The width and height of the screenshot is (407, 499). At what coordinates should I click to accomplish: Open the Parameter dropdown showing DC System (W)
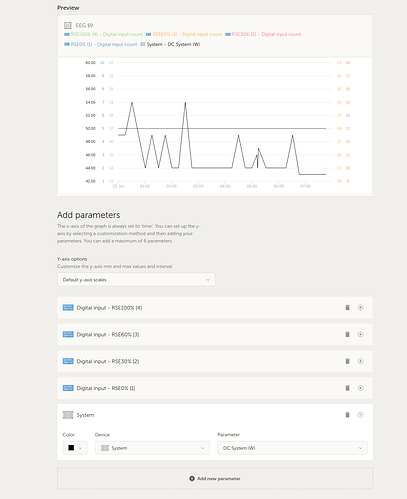[292, 448]
